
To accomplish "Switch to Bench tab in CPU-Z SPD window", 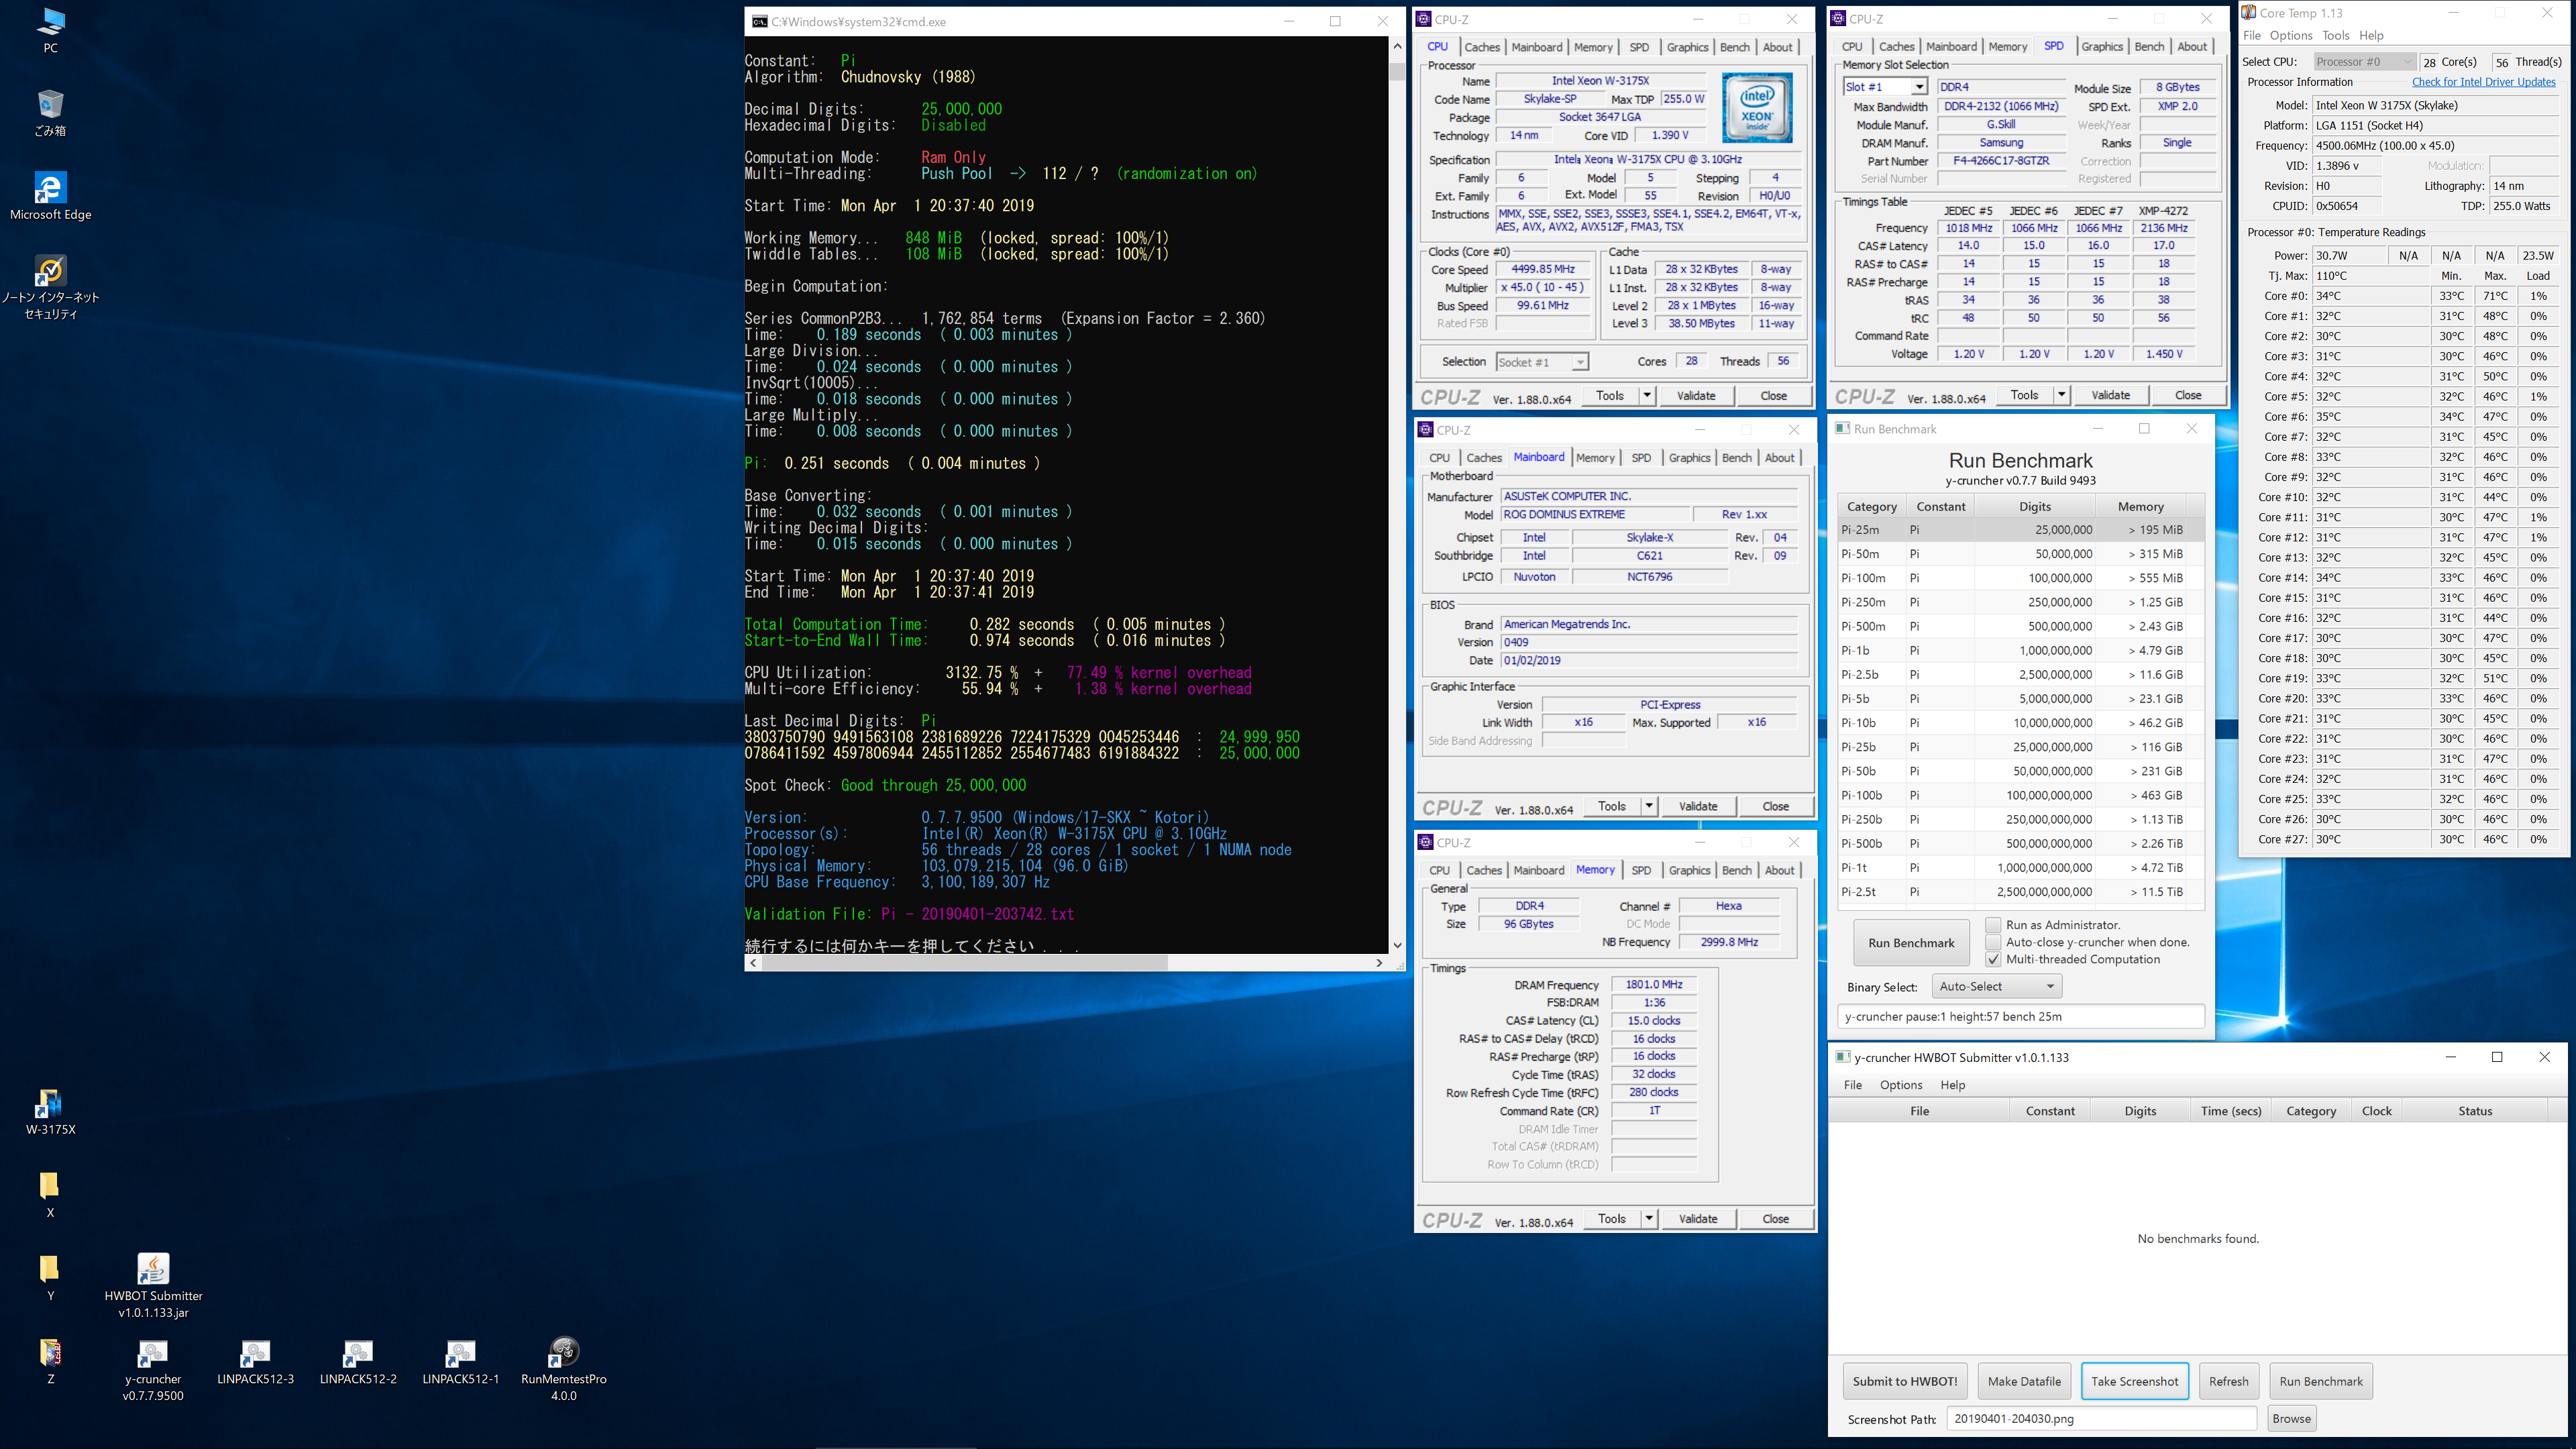I will coord(2149,46).
